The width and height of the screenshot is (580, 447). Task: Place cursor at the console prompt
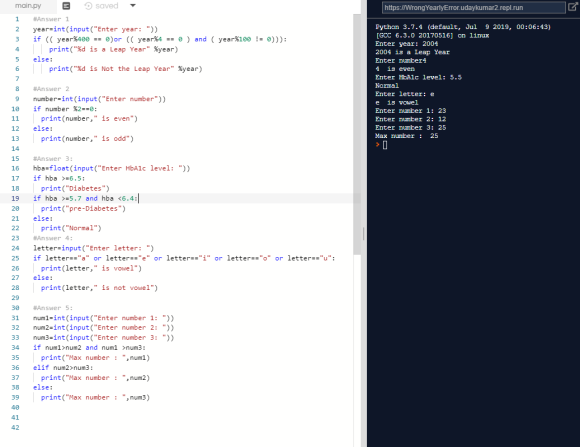[385, 145]
